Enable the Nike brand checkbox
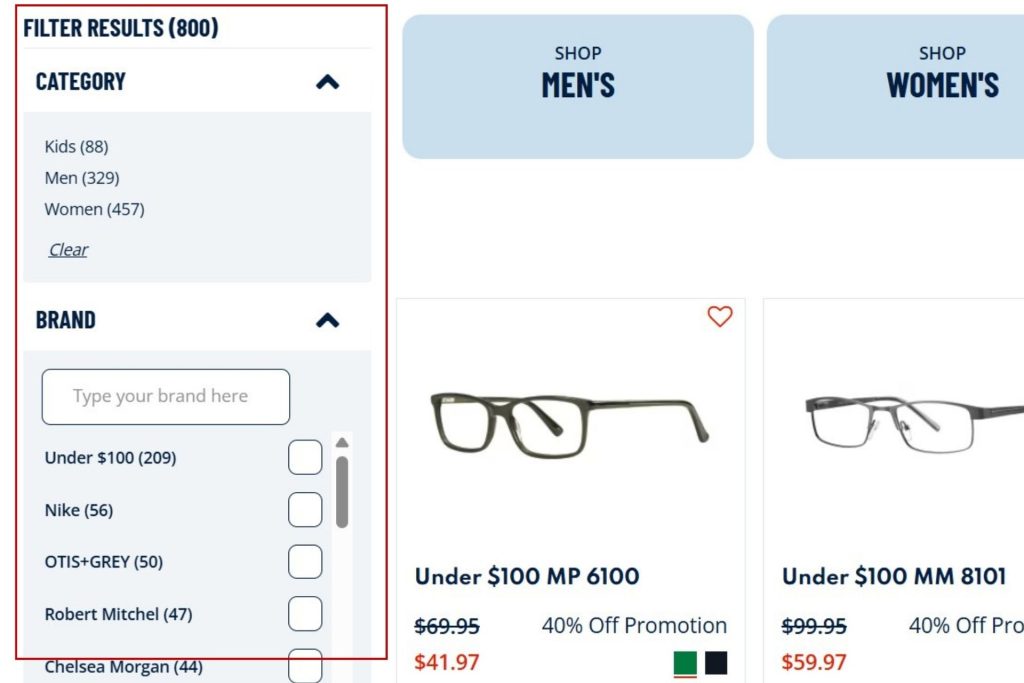1024x683 pixels. coord(305,509)
